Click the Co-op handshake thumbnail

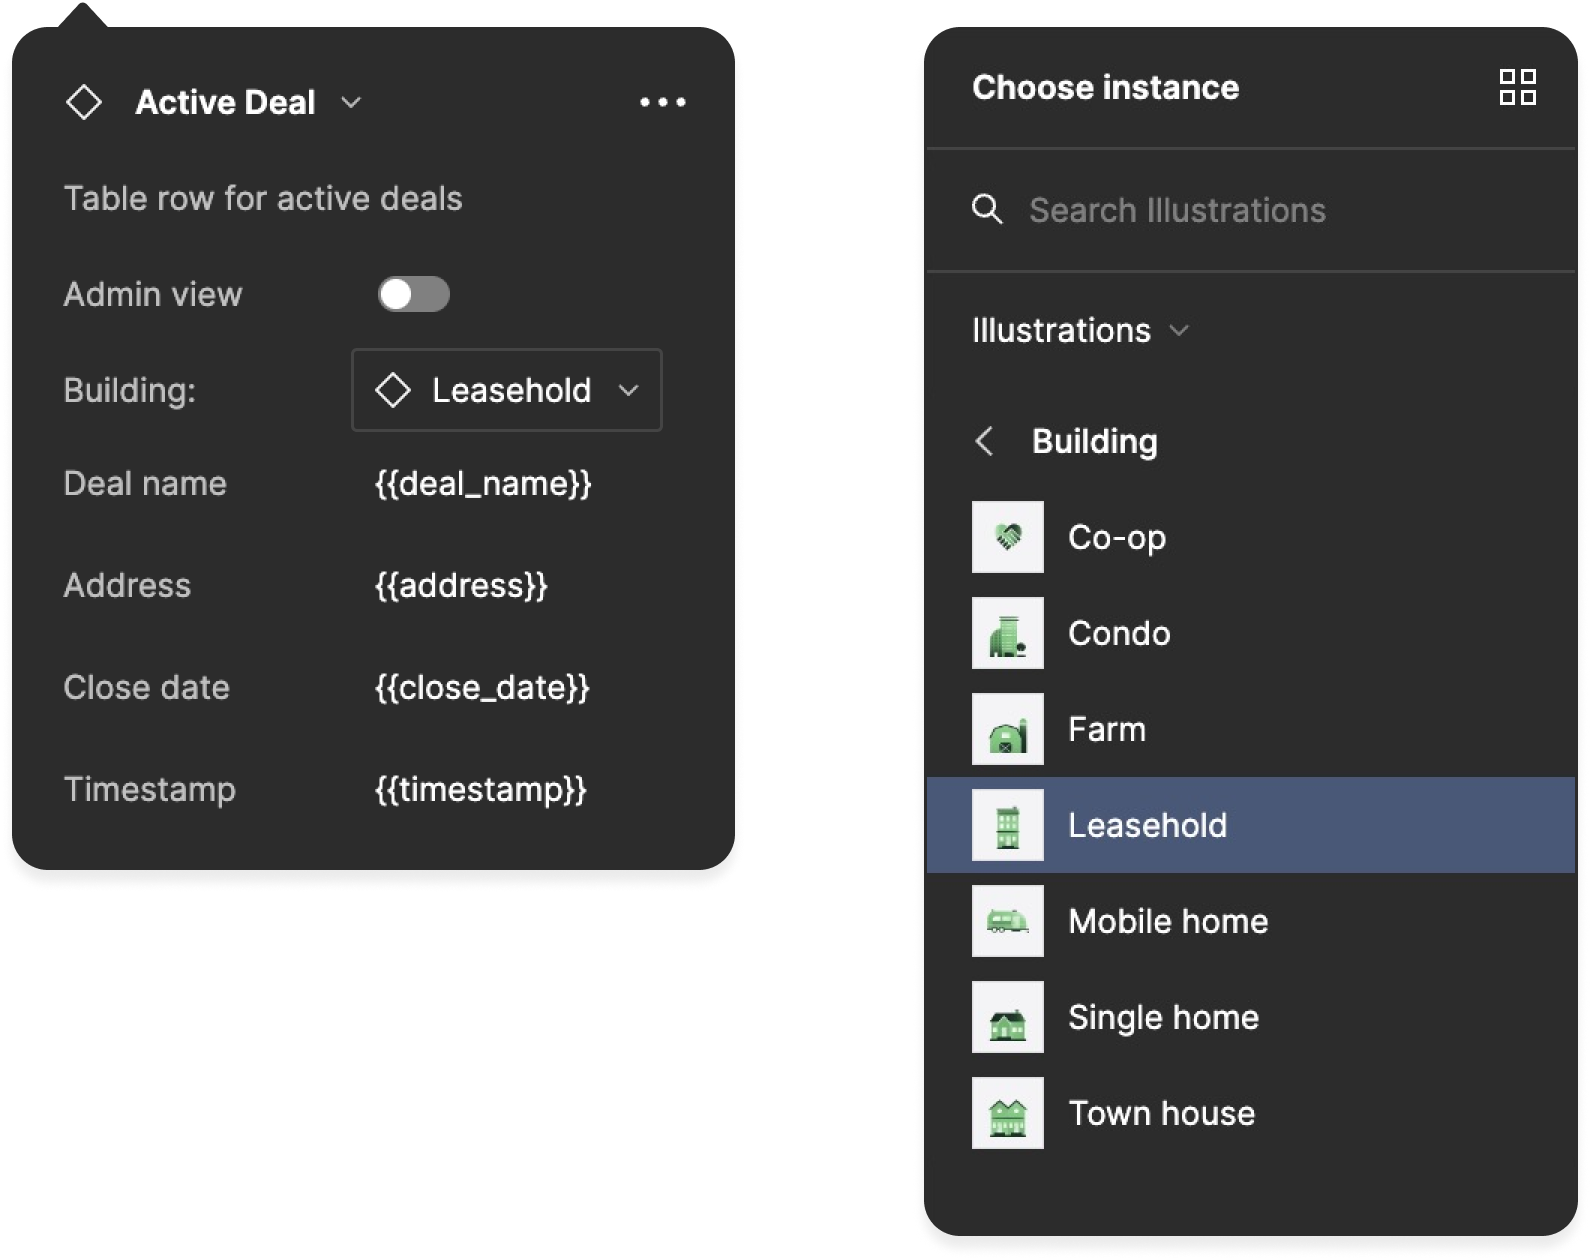click(1008, 537)
